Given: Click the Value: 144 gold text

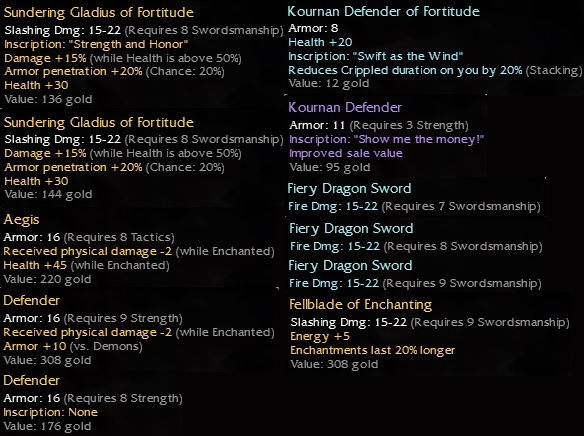Looking at the screenshot, I should [x=48, y=194].
